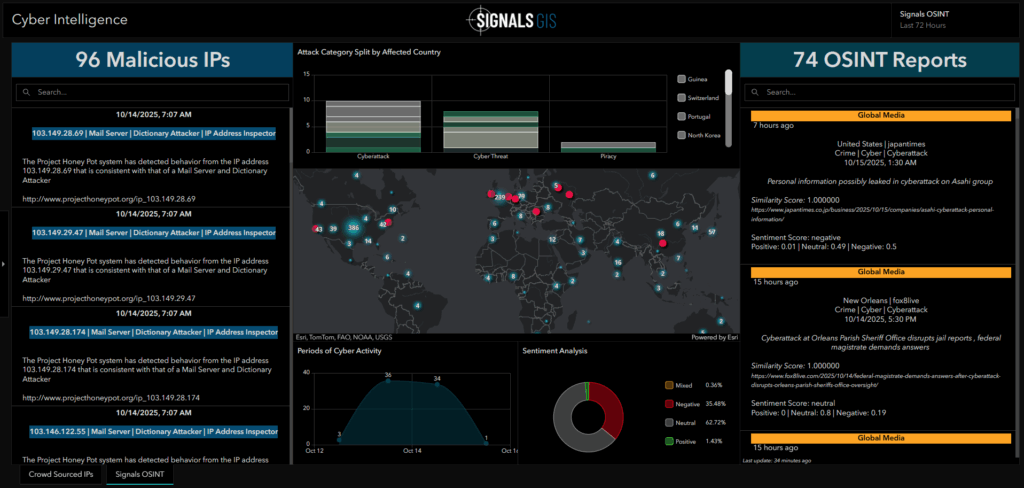Click the 239 cluster marker over Europe
Image resolution: width=1024 pixels, height=488 pixels.
[x=499, y=198]
